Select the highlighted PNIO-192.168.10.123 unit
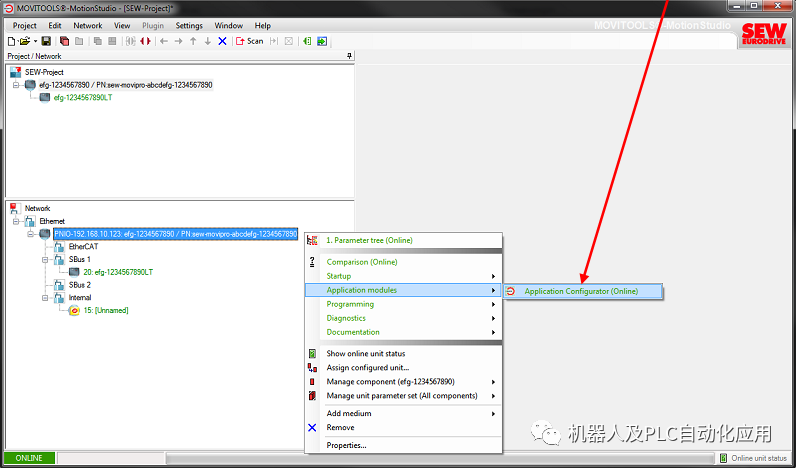This screenshot has width=798, height=468. (175, 234)
